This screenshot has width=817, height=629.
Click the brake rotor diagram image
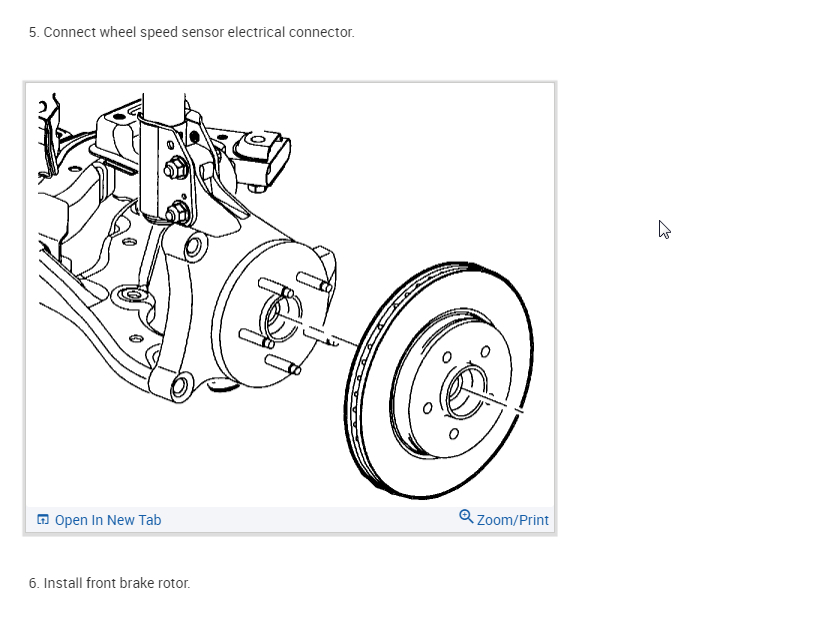click(290, 295)
